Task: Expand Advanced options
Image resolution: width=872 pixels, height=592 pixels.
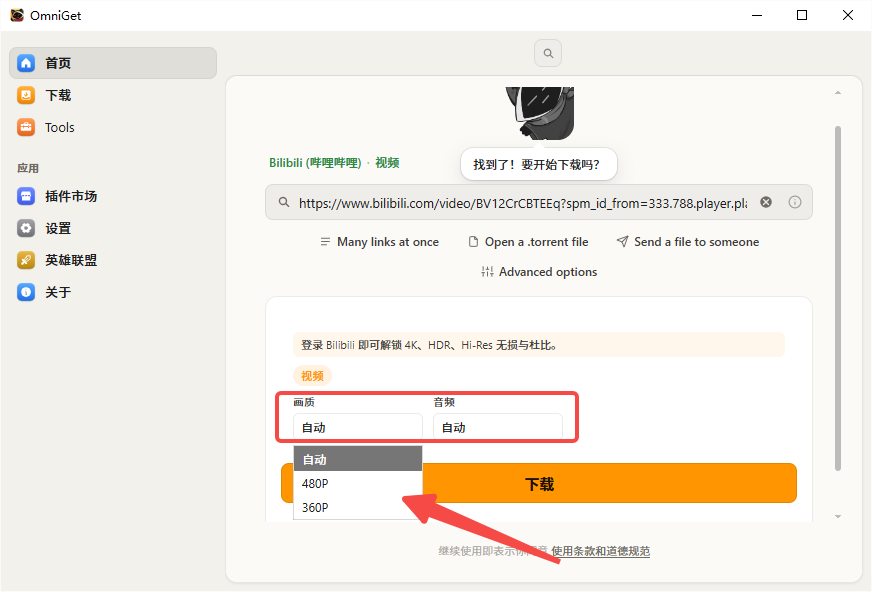Action: click(x=539, y=272)
